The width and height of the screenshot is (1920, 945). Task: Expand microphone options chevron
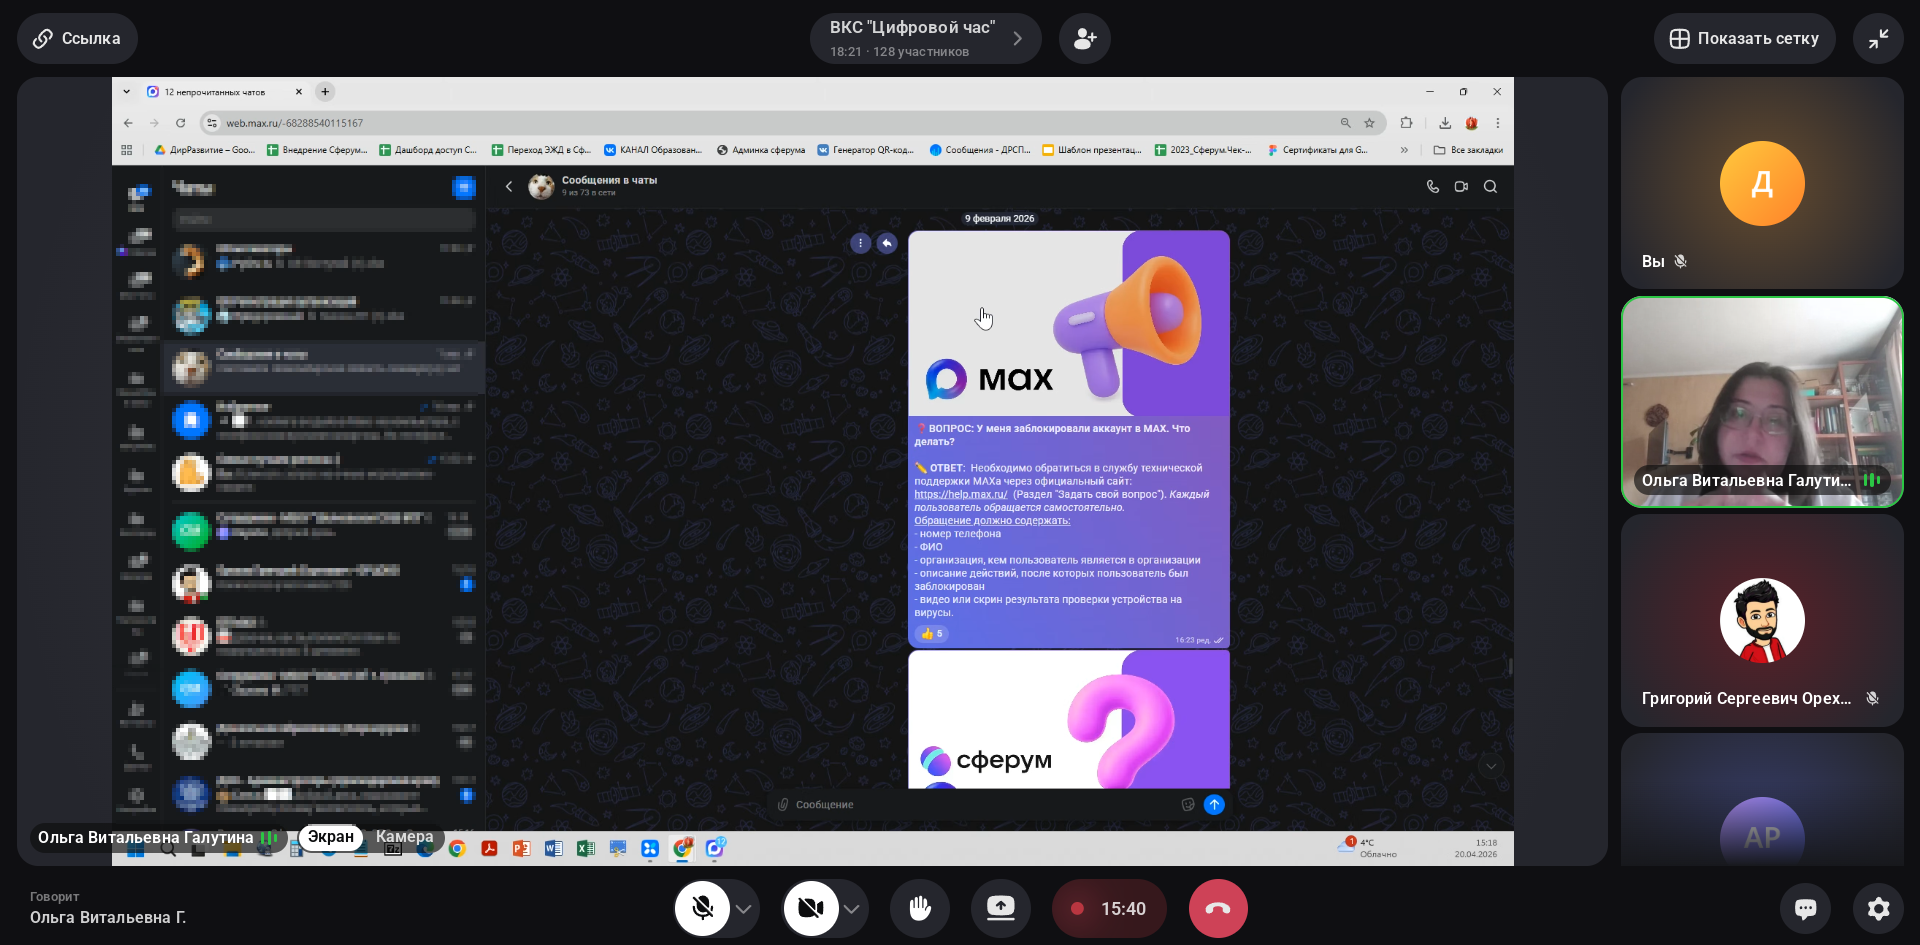tap(744, 909)
